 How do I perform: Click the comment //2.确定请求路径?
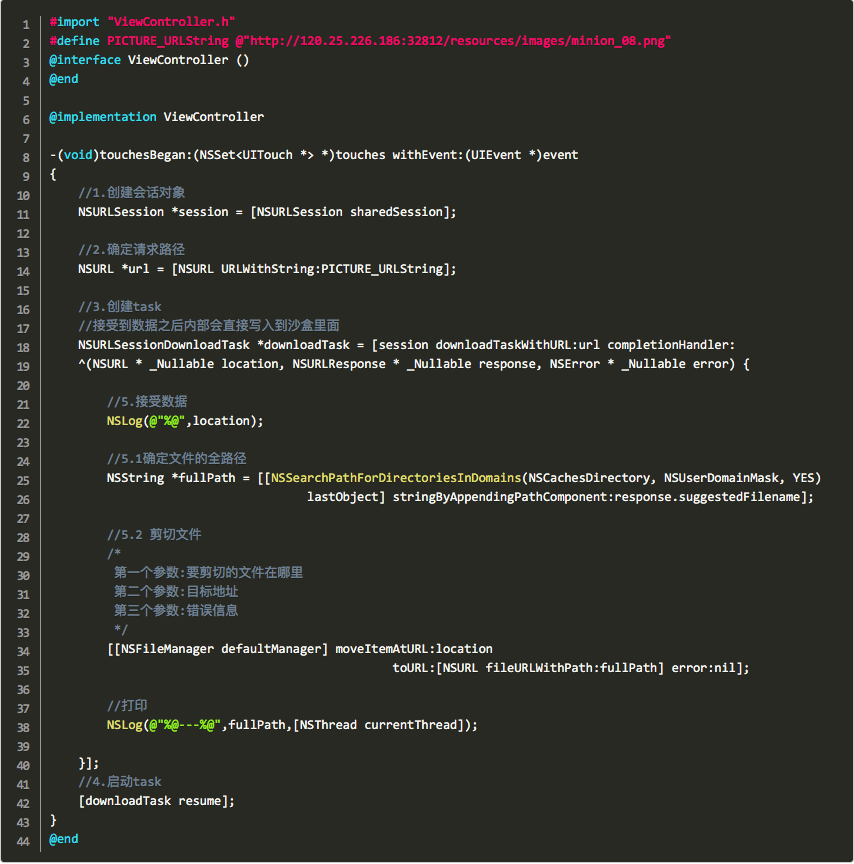tap(131, 250)
